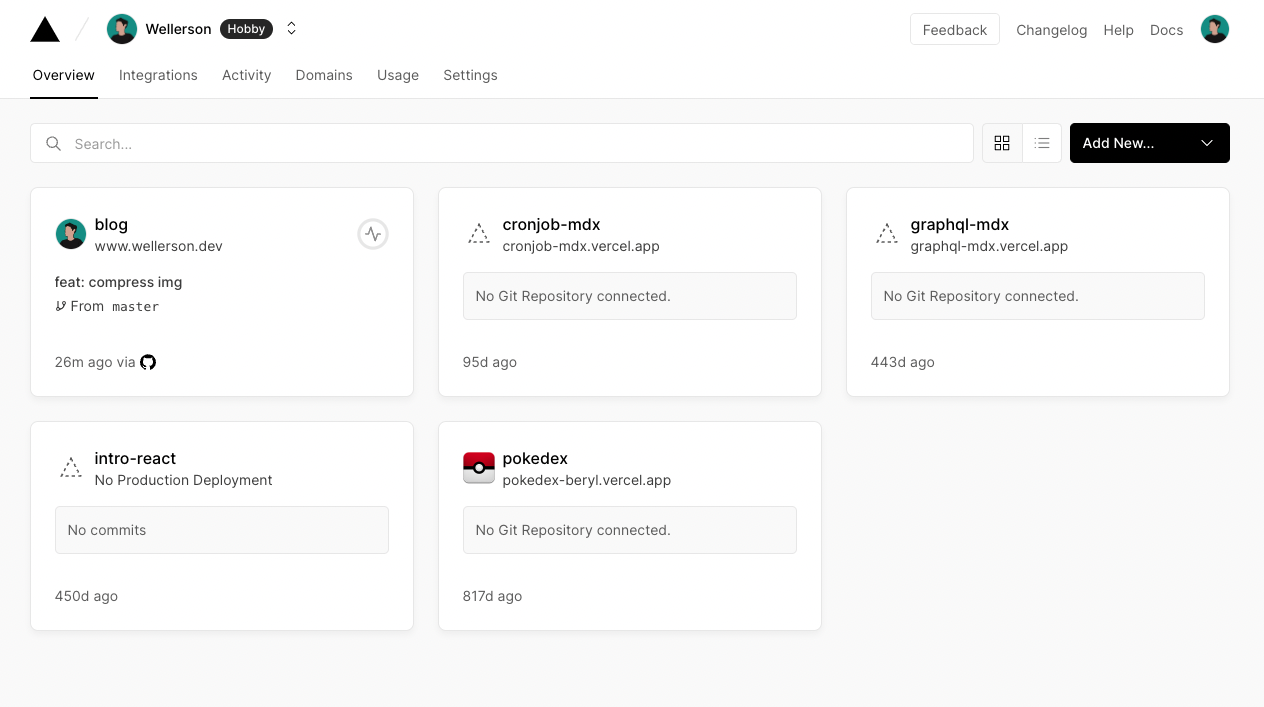Expand the team switcher chevrons
1264x707 pixels.
(291, 29)
